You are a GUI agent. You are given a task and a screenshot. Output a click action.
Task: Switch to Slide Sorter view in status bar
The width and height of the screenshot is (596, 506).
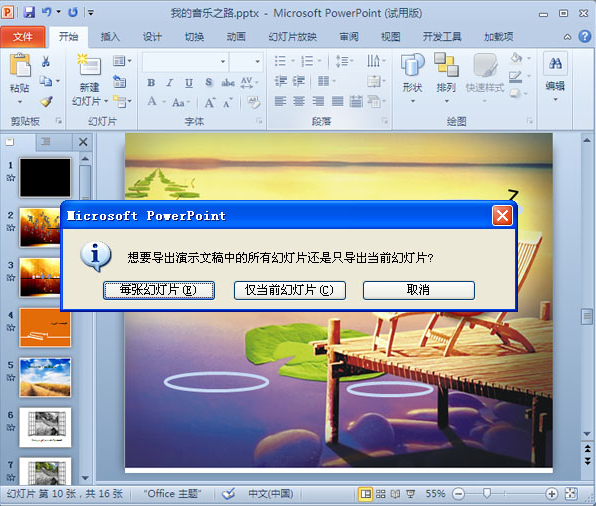380,494
